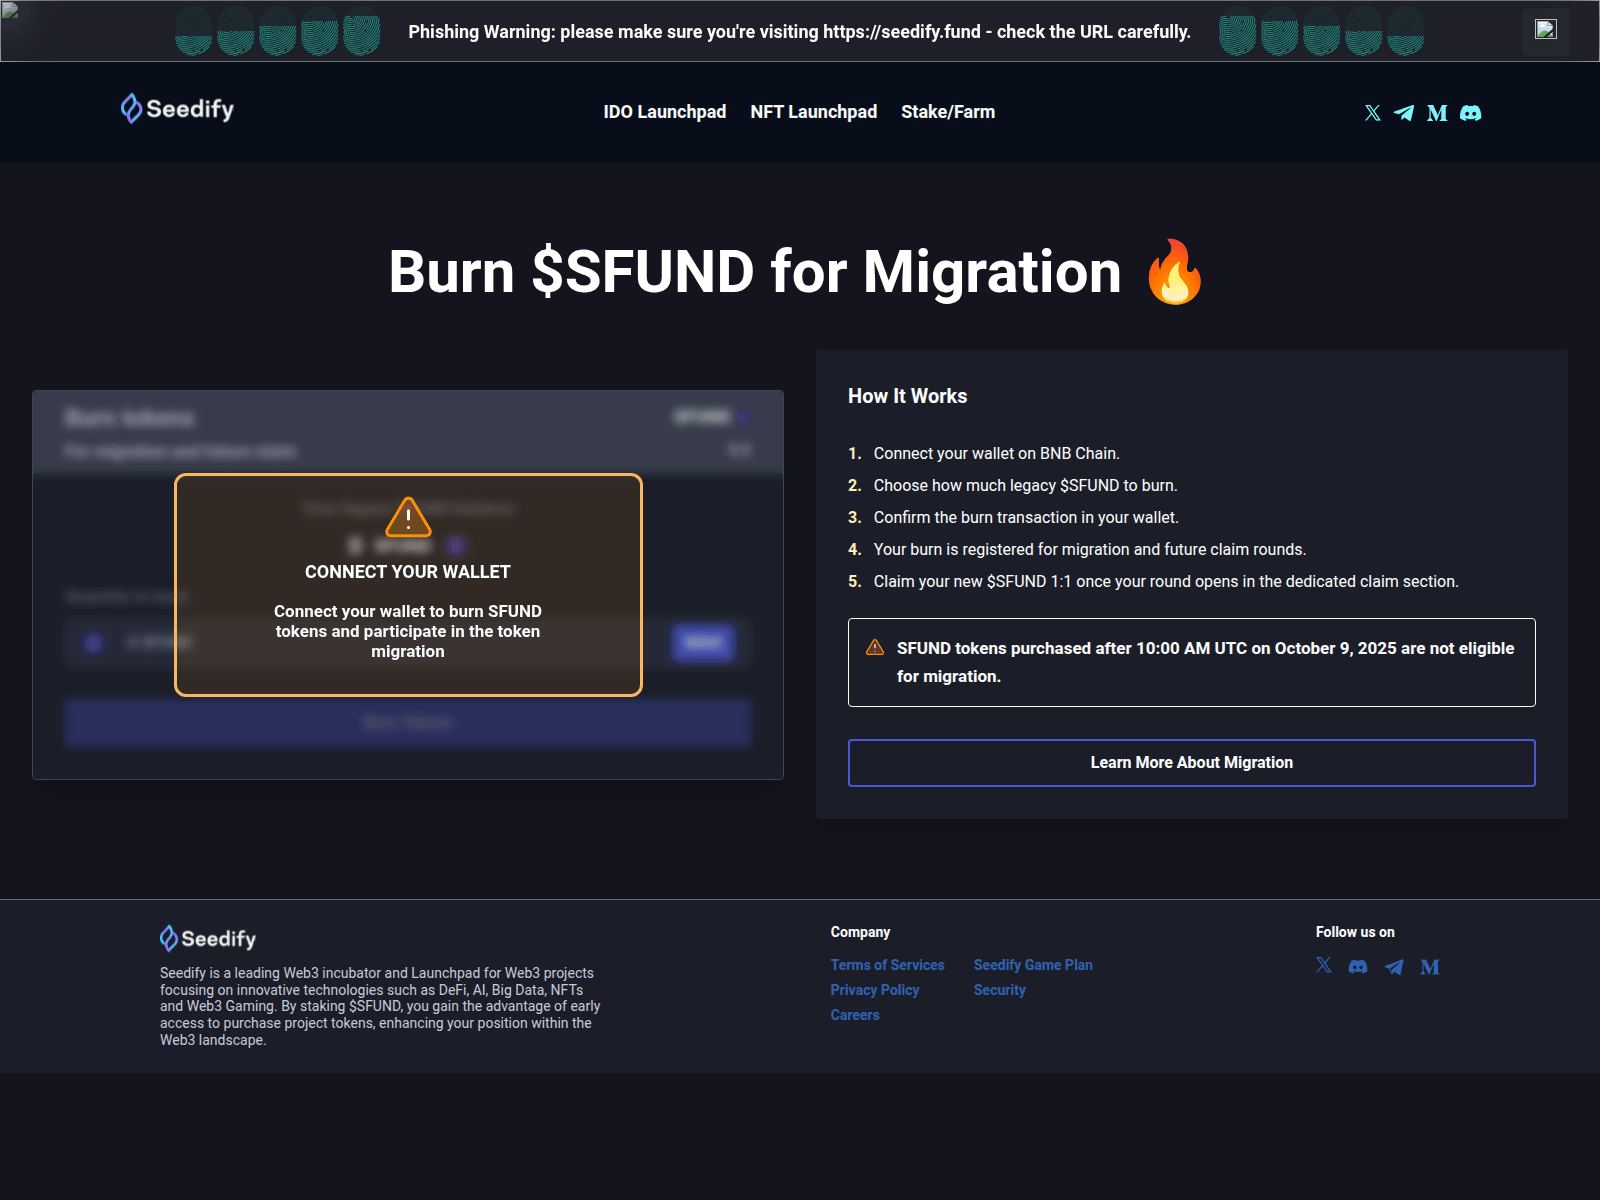Screen dimensions: 1600x1200
Task: Click the fire emoji in page title
Action: coord(1175,272)
